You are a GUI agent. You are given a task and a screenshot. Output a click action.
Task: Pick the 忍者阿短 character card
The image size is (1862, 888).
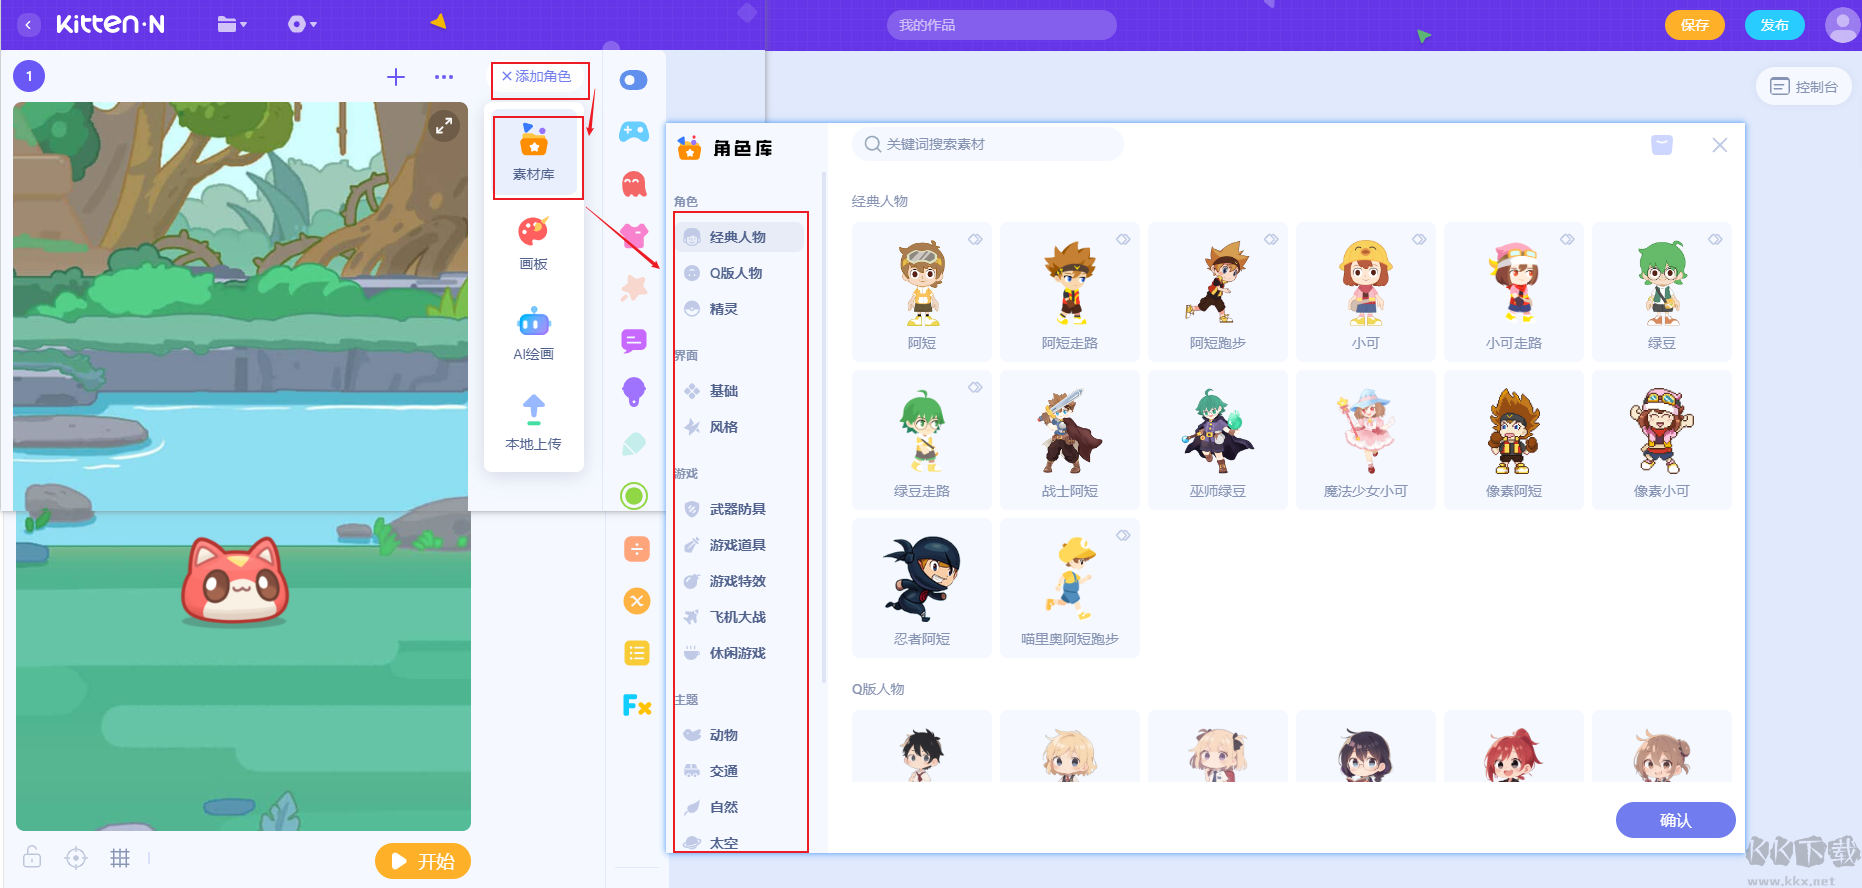[x=922, y=588]
